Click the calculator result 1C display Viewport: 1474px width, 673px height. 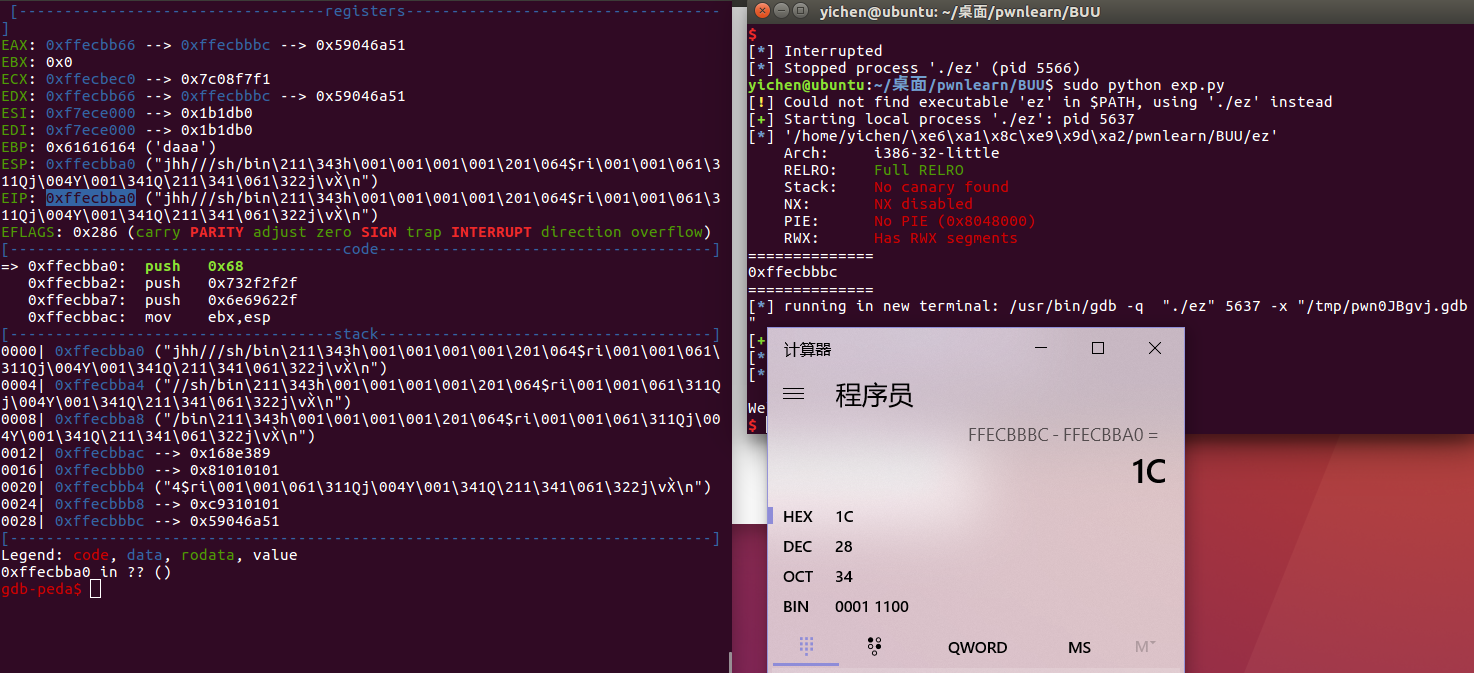click(1149, 471)
